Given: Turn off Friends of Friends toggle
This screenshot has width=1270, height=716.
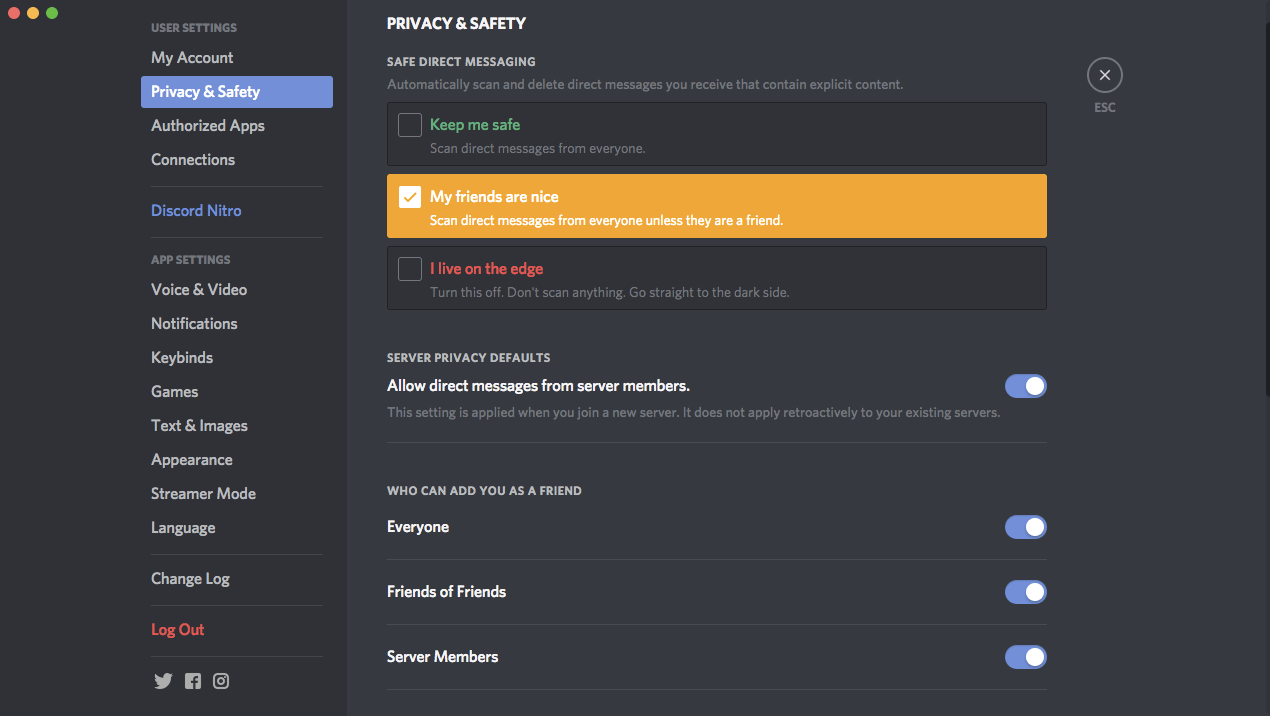Looking at the screenshot, I should [1025, 592].
